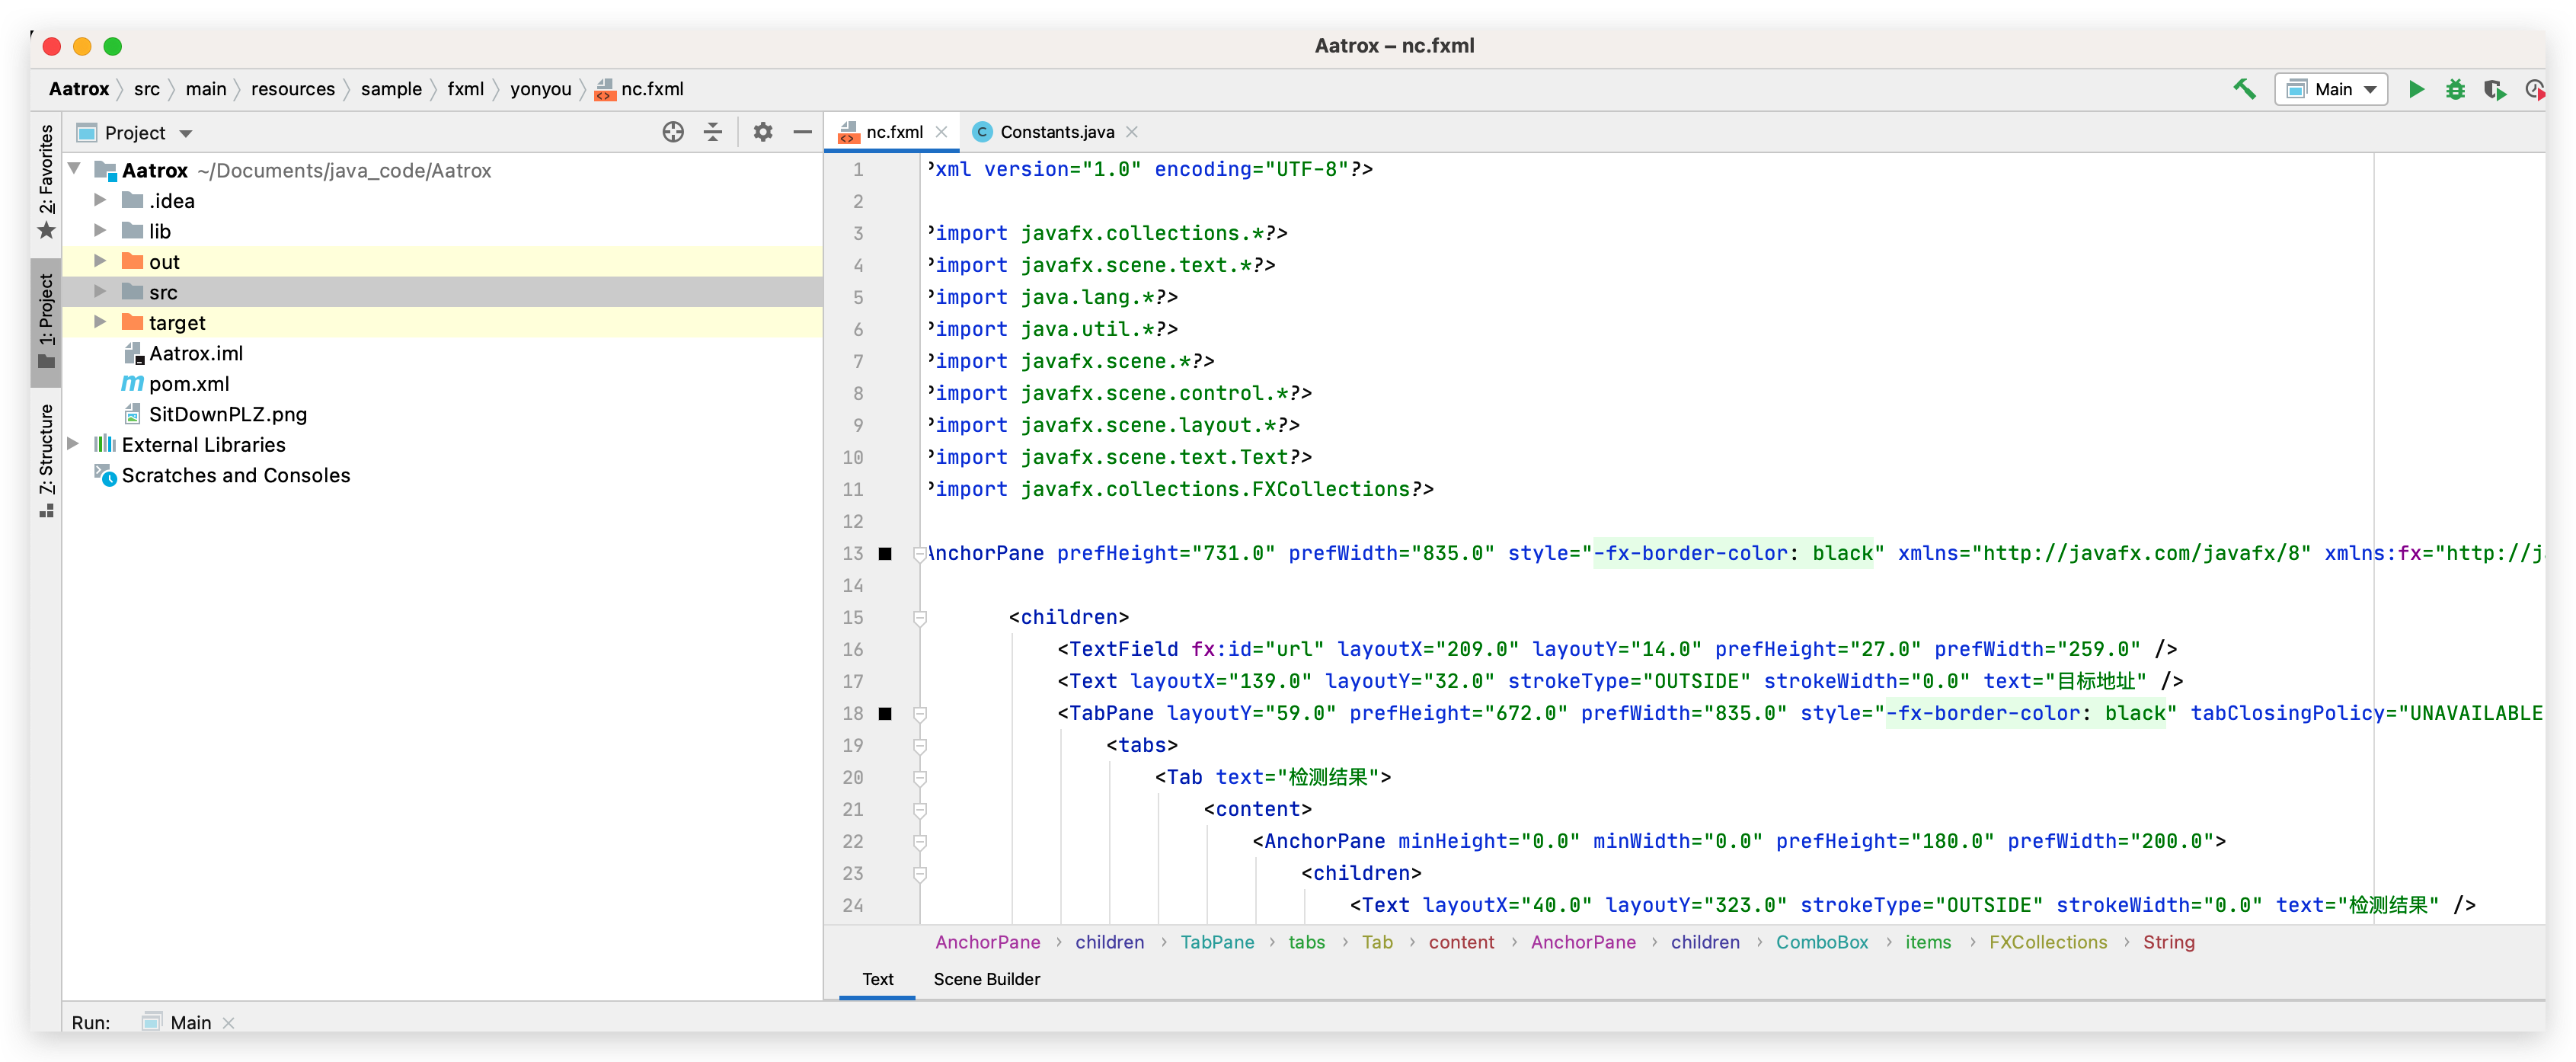Click Aatrox in navigation breadcrumb

[x=79, y=89]
